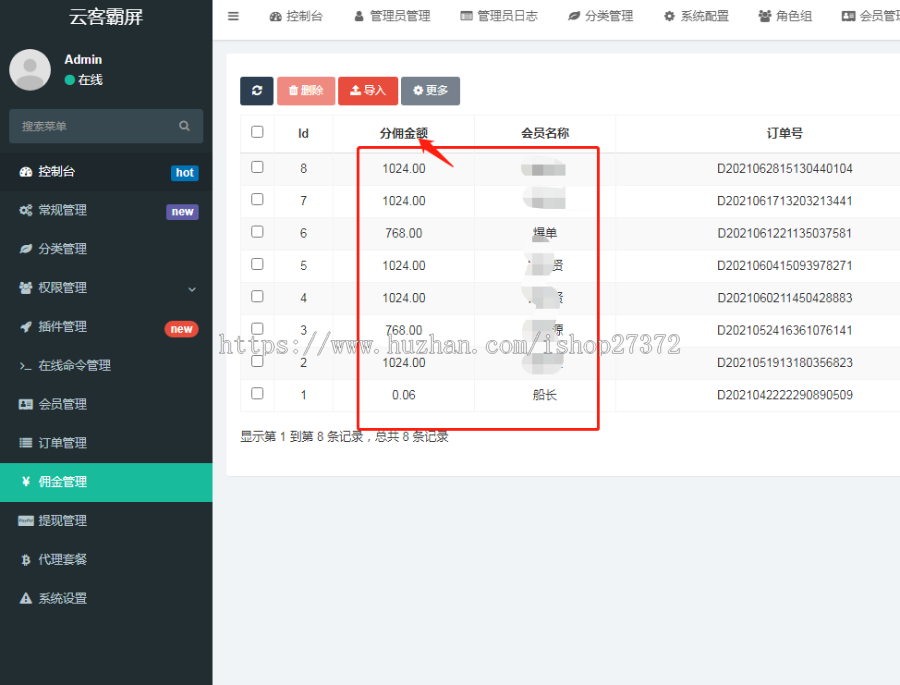Open 管理员管理 in the top navigation
900x685 pixels.
point(392,17)
